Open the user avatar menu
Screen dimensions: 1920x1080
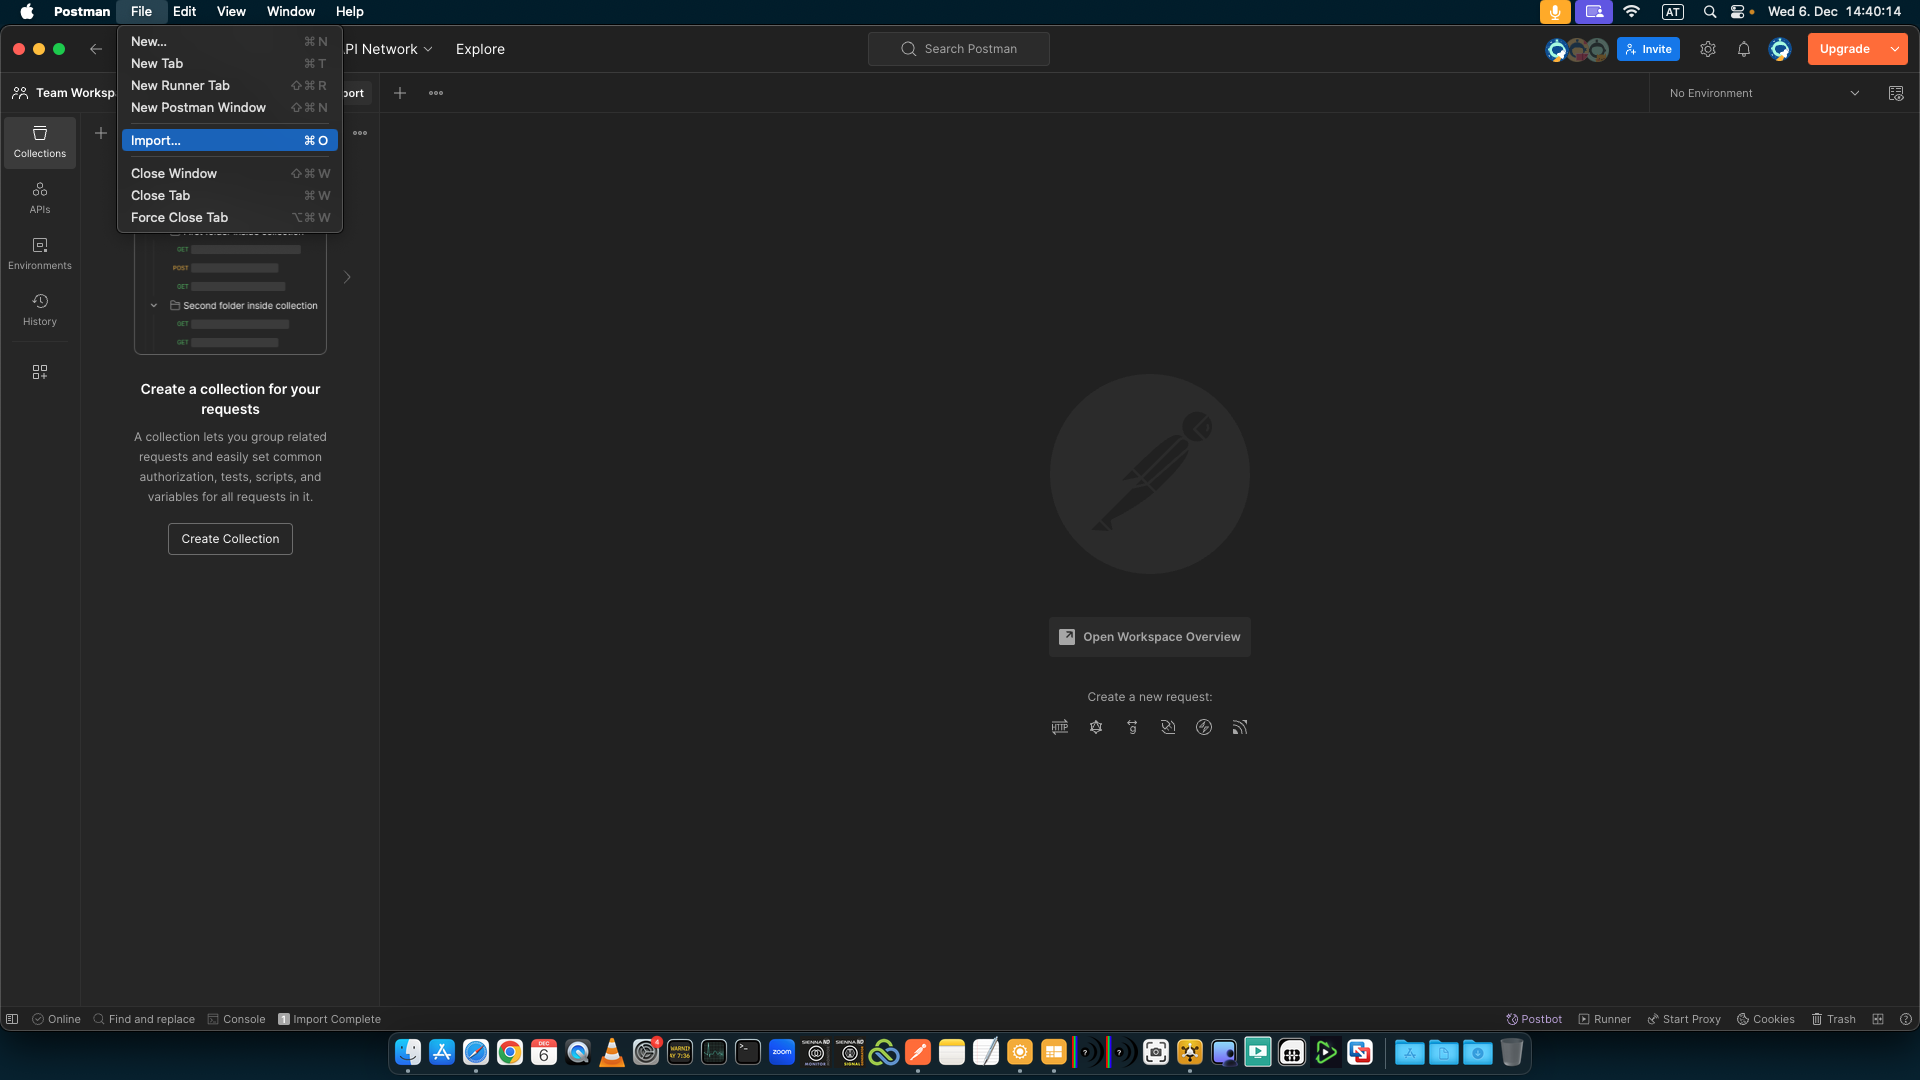[x=1780, y=49]
